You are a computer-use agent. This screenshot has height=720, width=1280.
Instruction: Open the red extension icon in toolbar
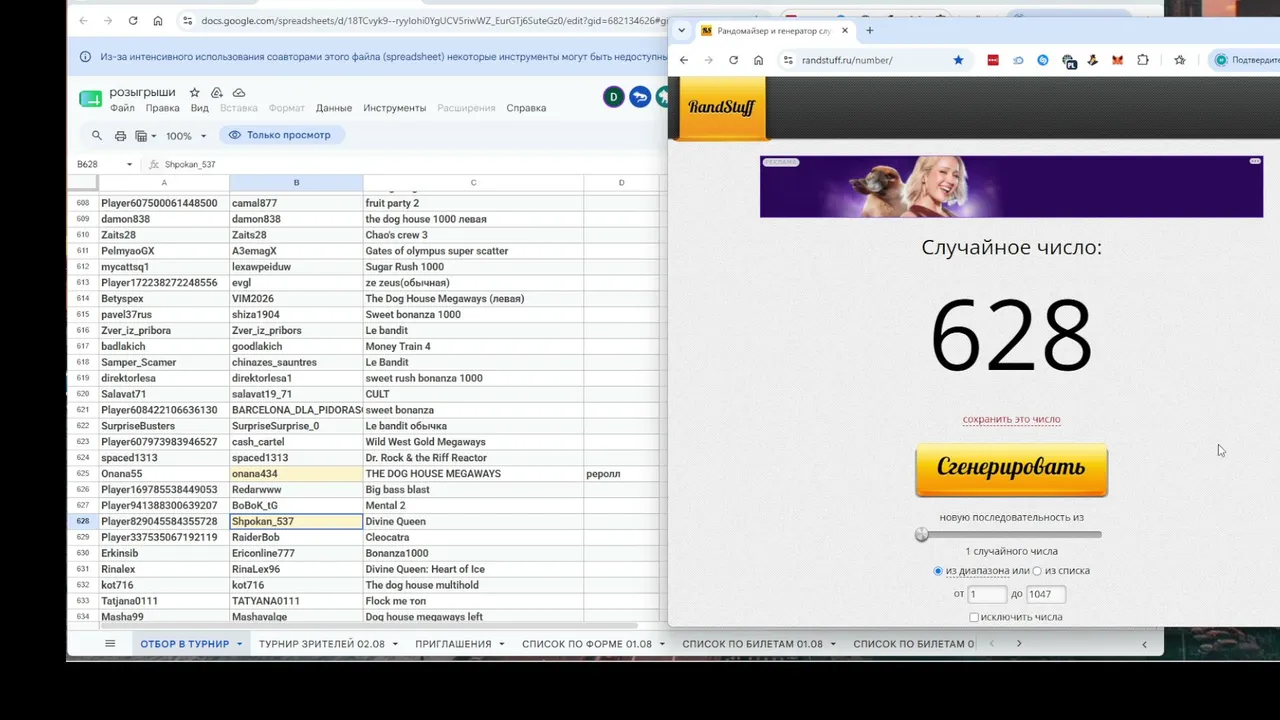click(x=993, y=60)
